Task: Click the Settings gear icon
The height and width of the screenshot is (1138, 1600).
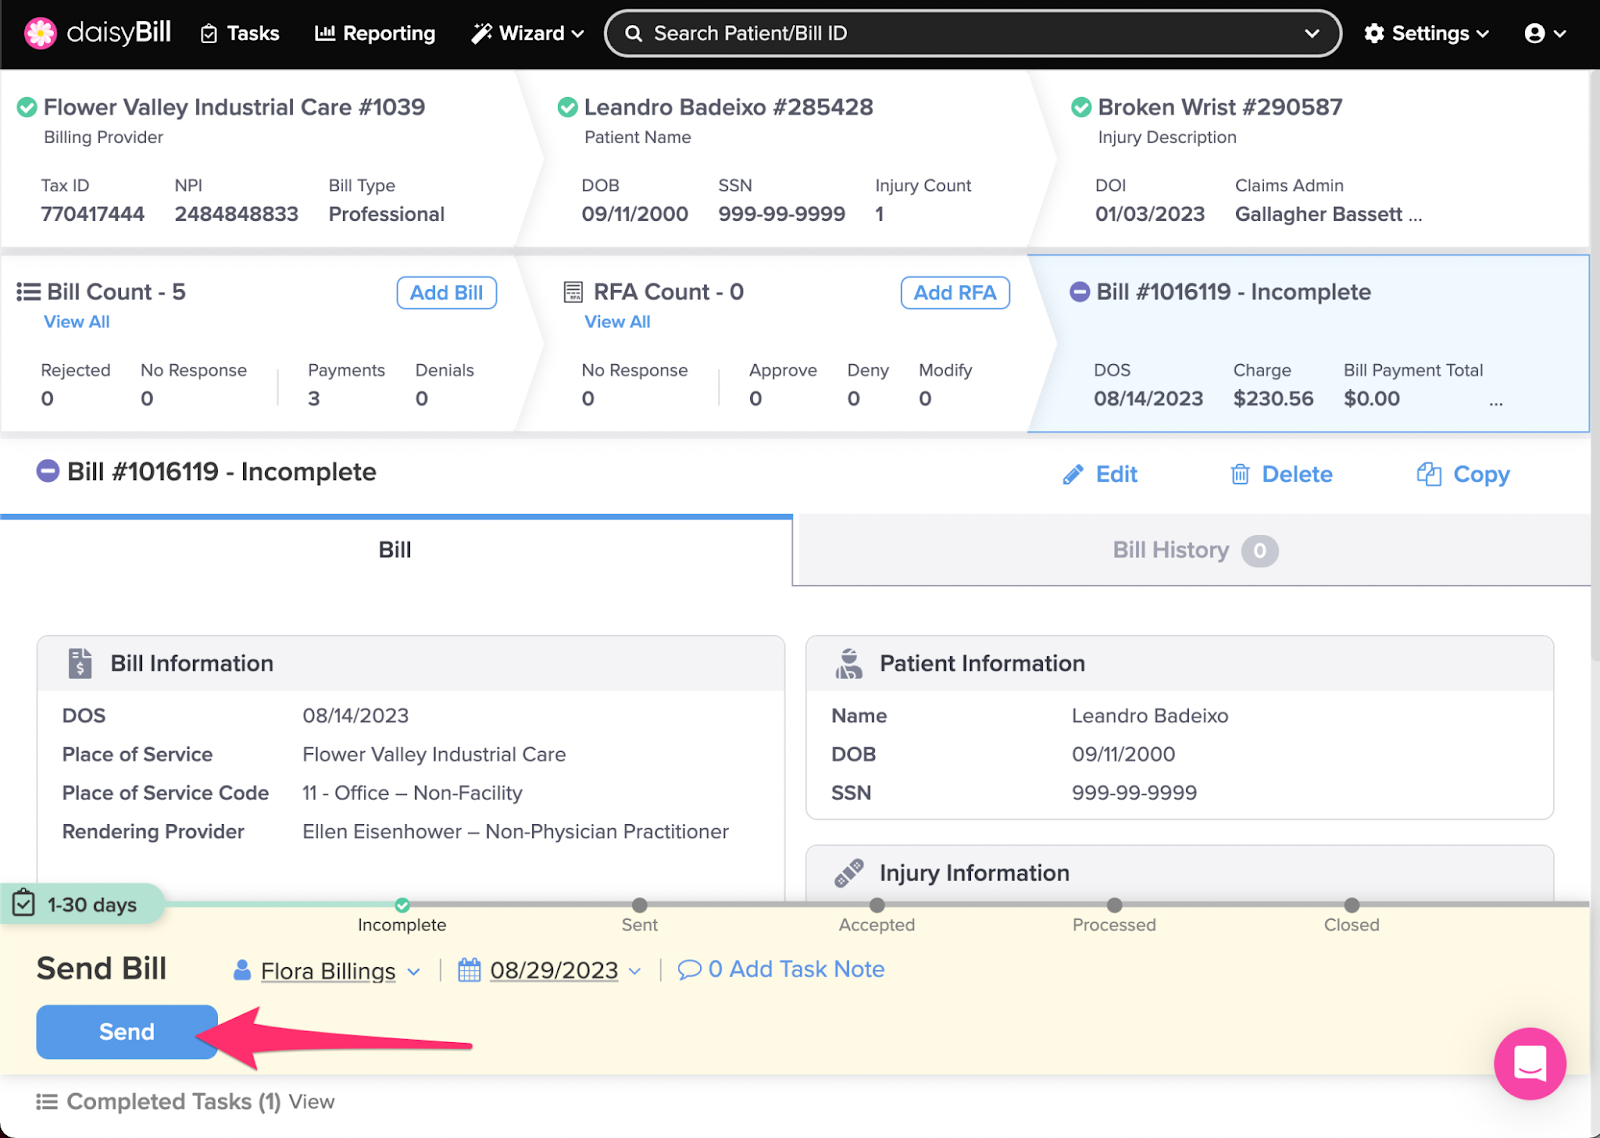Action: click(1374, 33)
